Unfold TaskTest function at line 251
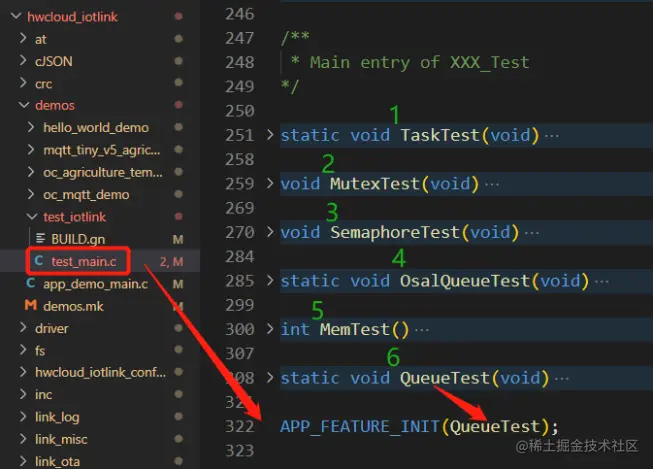This screenshot has width=654, height=469. (270, 135)
